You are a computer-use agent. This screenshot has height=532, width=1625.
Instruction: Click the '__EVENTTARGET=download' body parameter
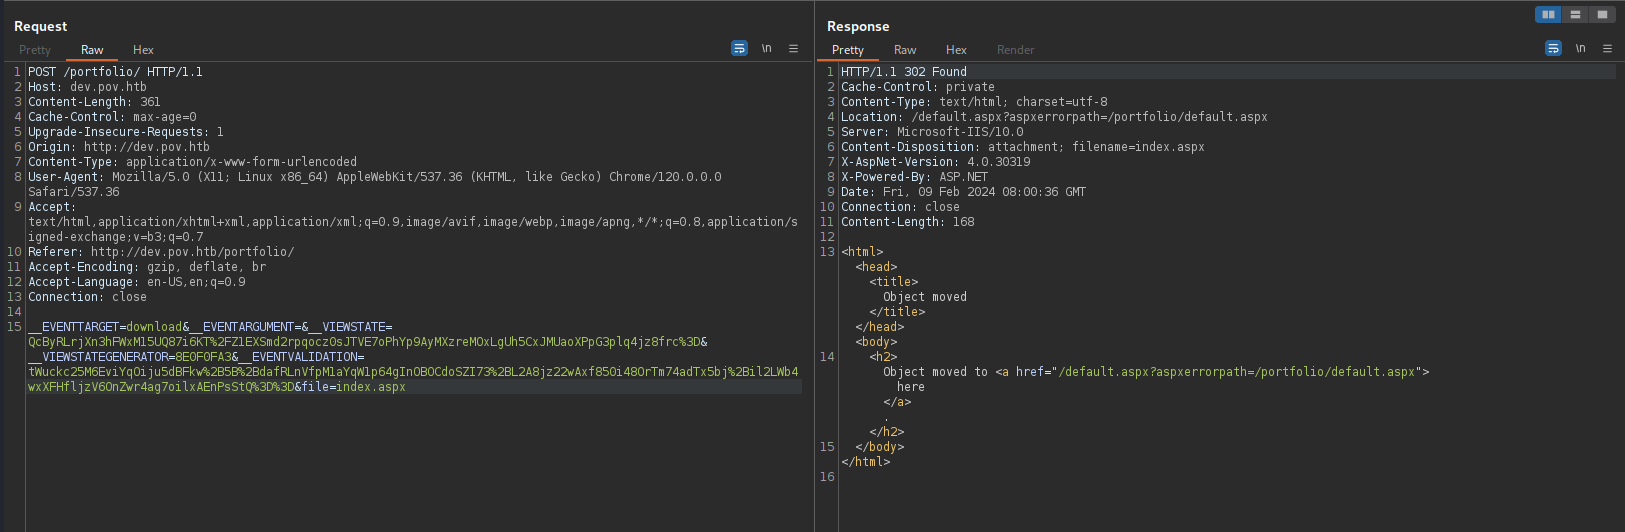(105, 327)
